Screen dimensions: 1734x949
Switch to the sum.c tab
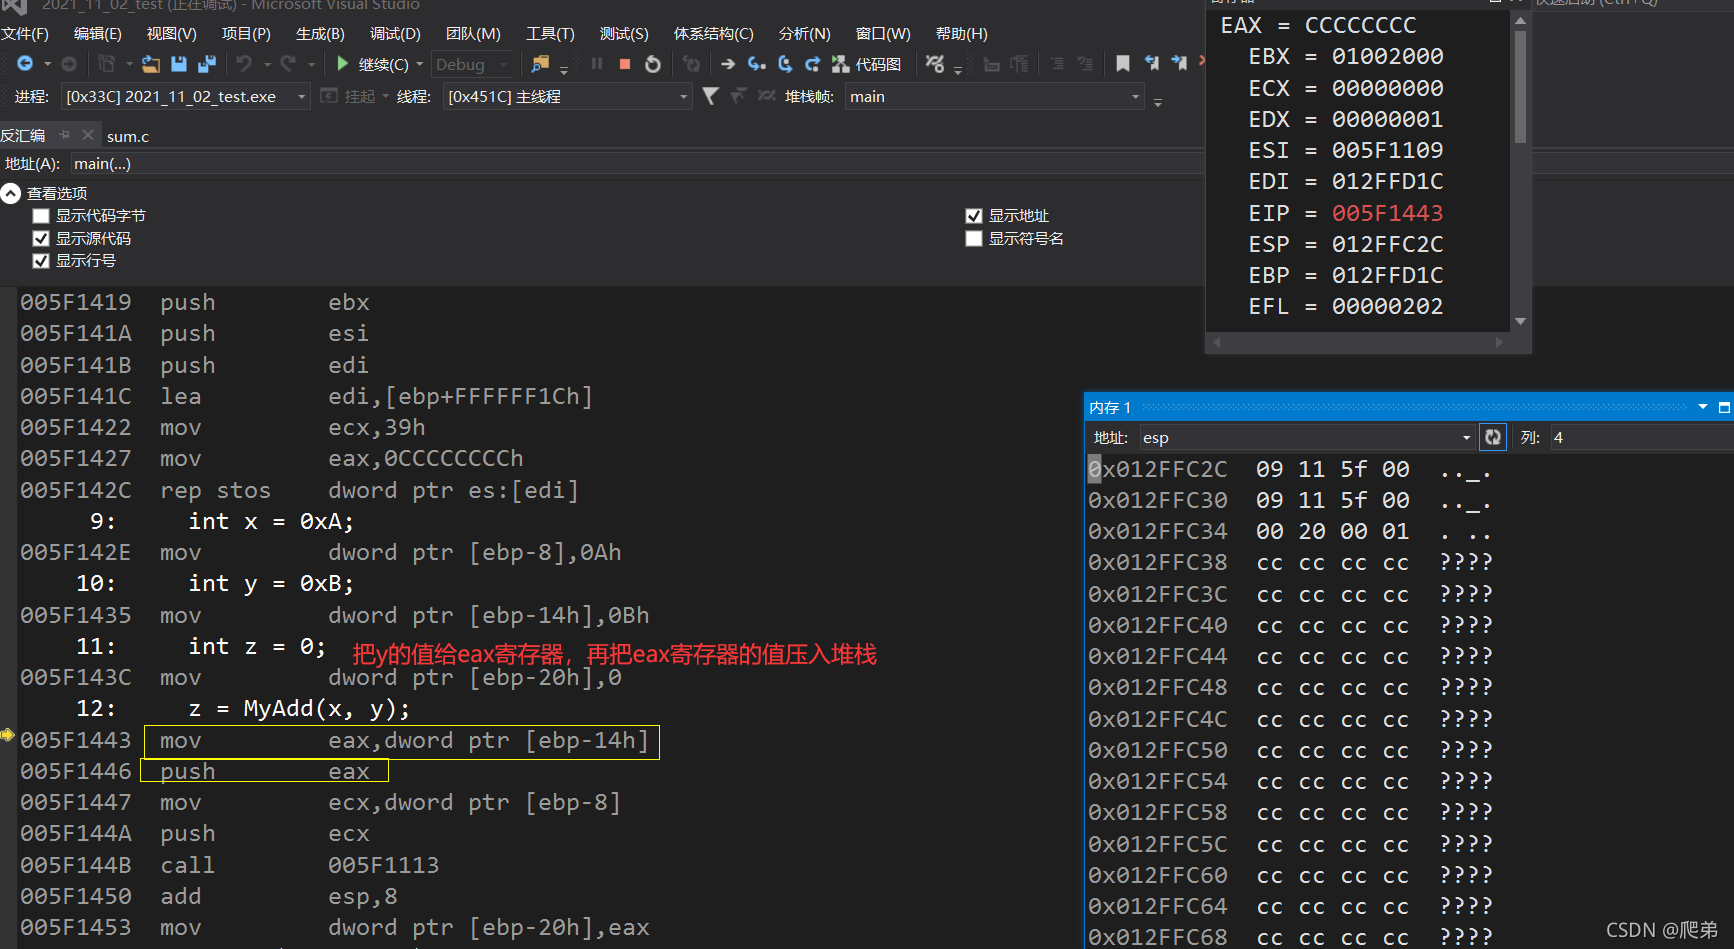(128, 136)
